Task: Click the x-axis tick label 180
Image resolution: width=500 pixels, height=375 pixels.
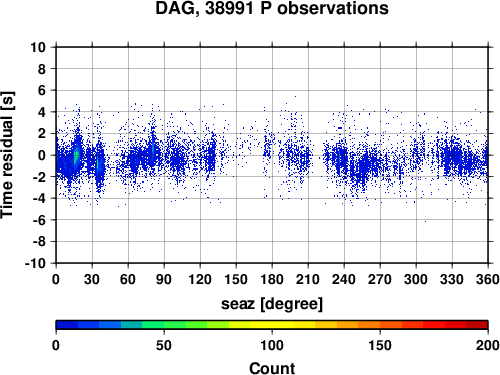Action: point(272,279)
